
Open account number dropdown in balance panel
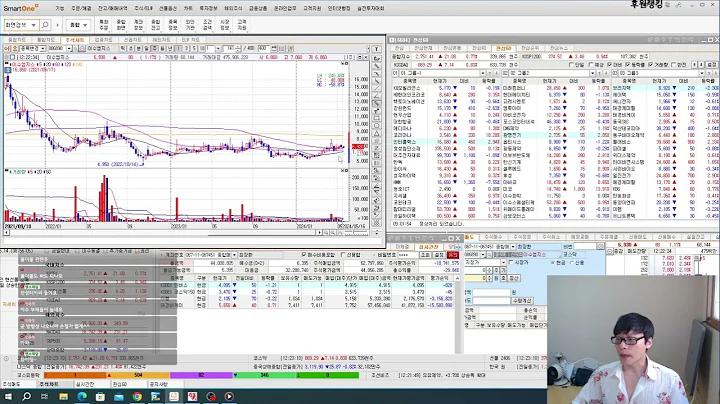[234, 254]
